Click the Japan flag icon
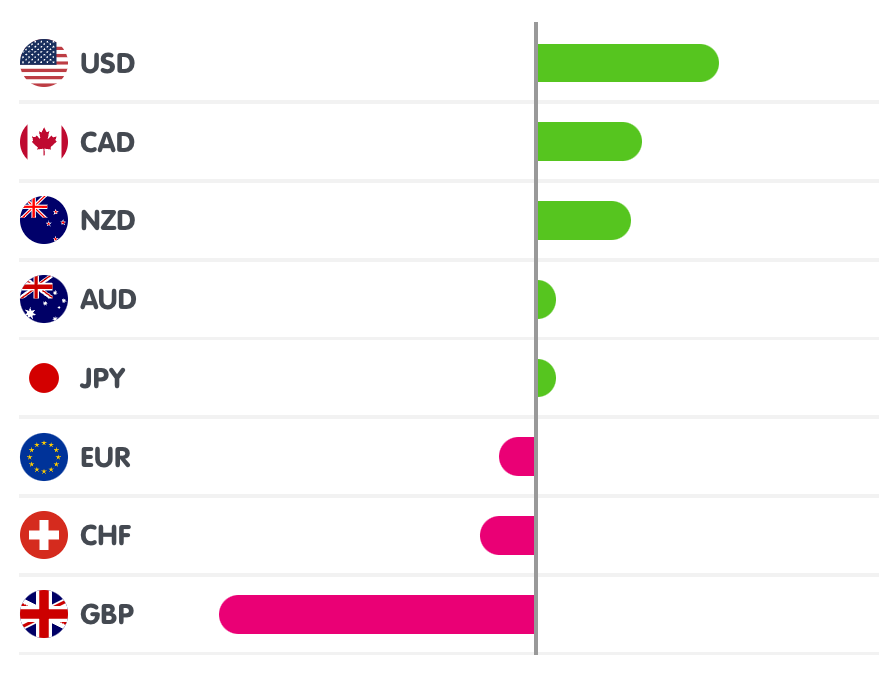The width and height of the screenshot is (890, 676). pos(44,378)
